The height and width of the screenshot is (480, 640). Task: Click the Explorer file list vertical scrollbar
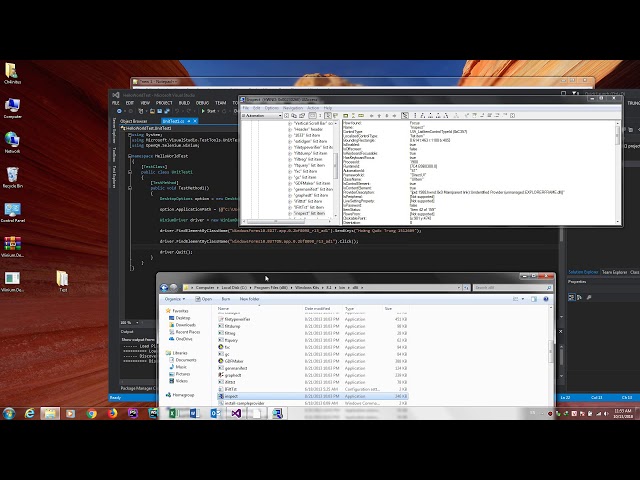point(551,352)
